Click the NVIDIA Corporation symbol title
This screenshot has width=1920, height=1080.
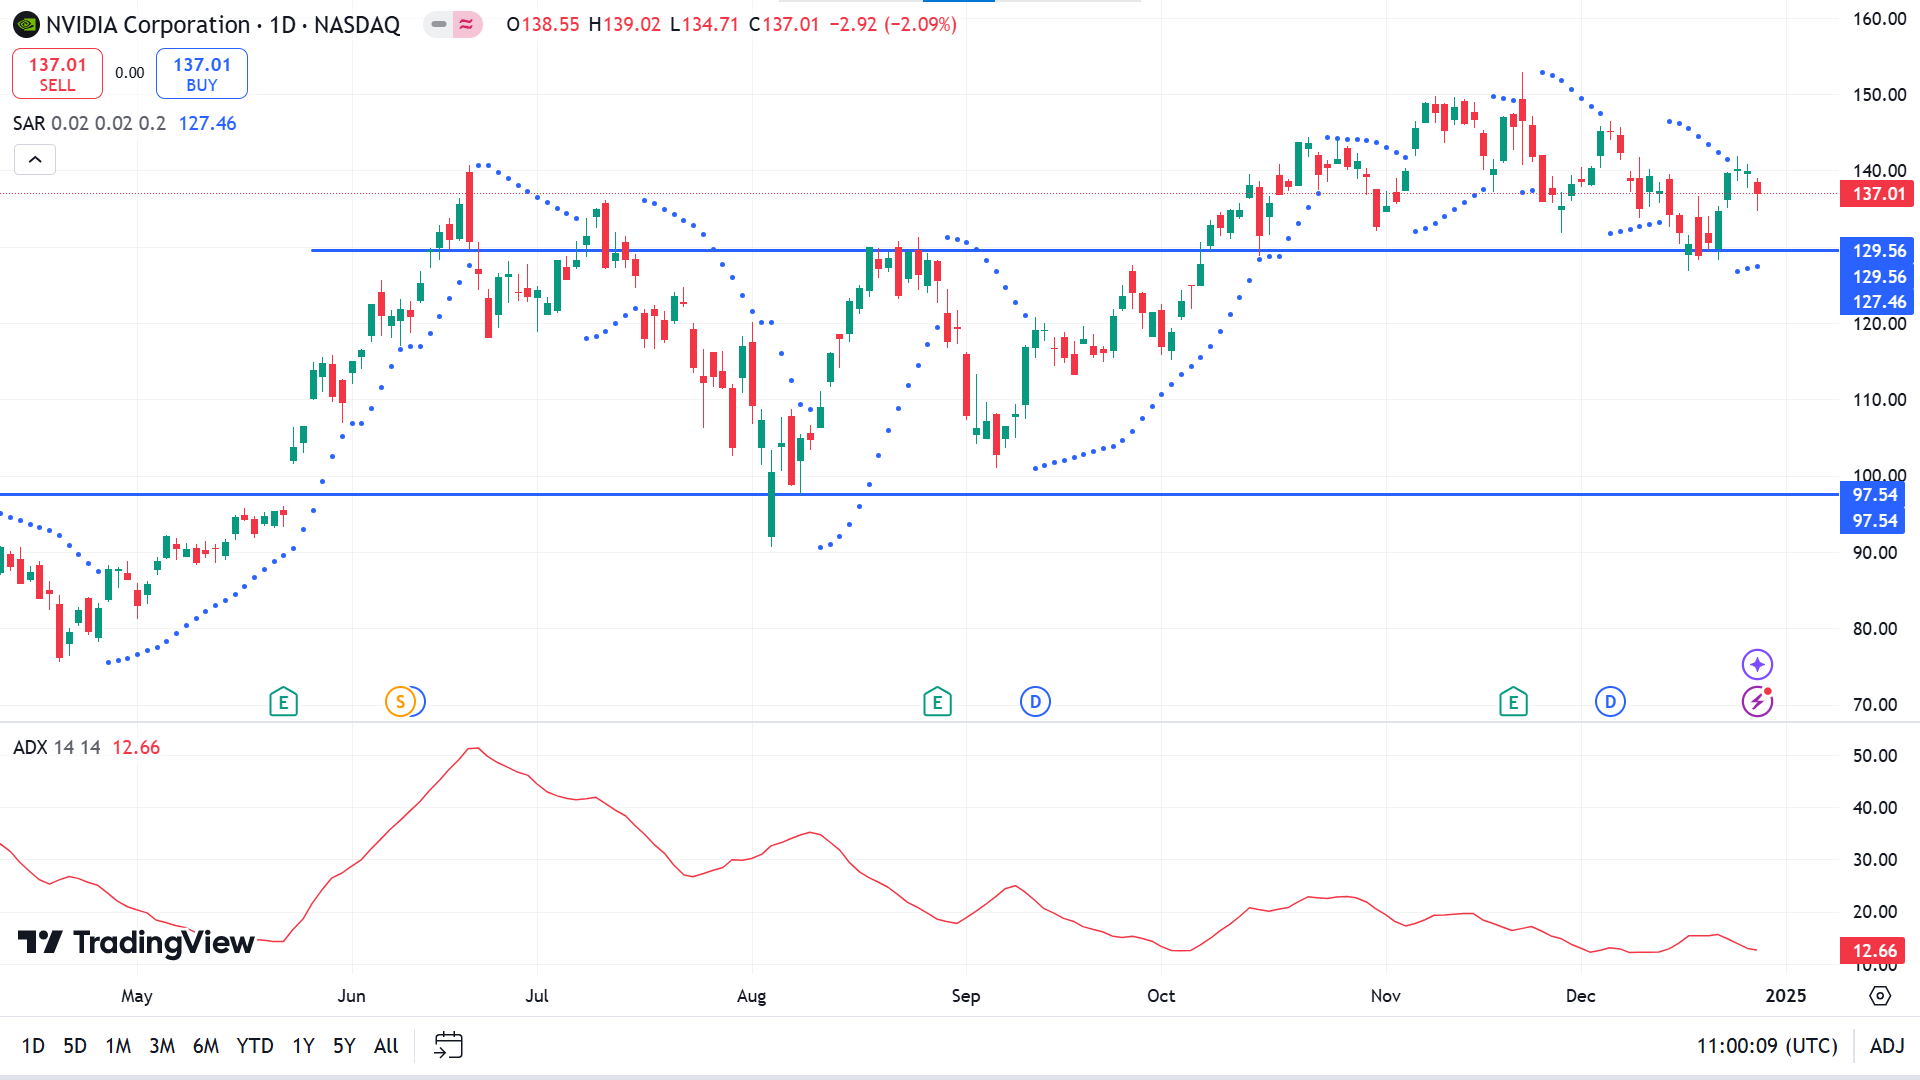coord(148,25)
